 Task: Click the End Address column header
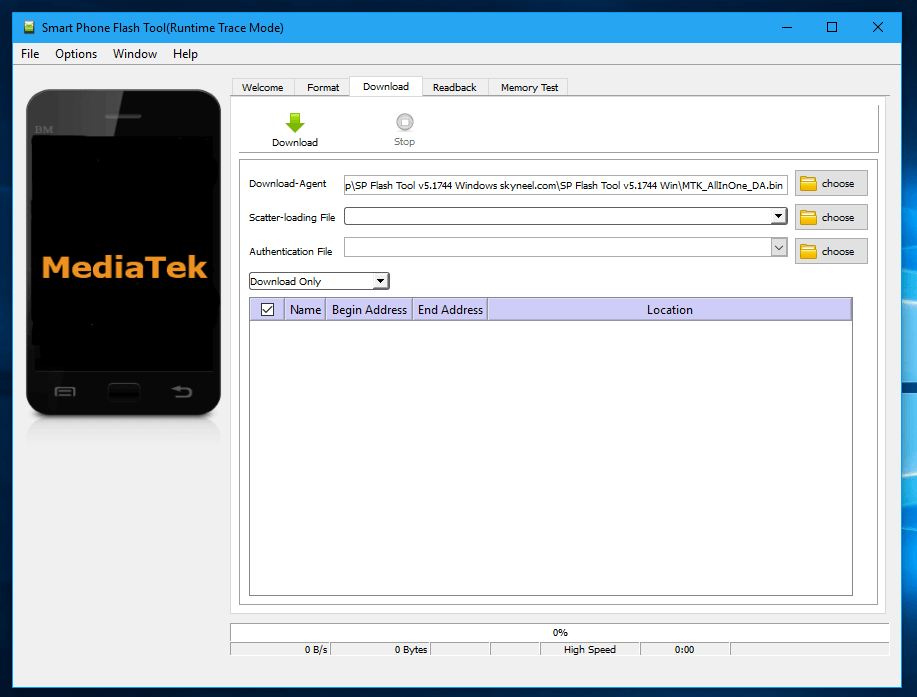point(450,309)
